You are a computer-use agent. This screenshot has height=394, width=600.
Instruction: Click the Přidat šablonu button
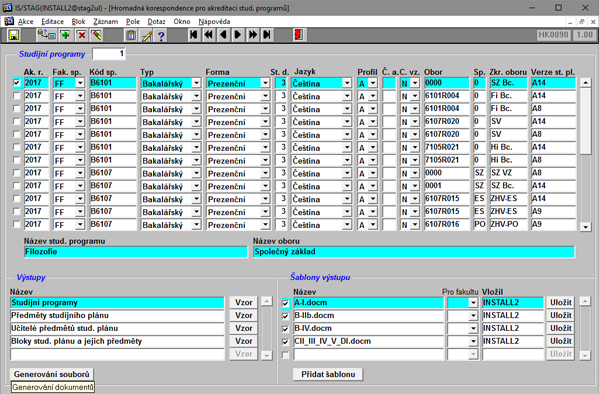[328, 374]
